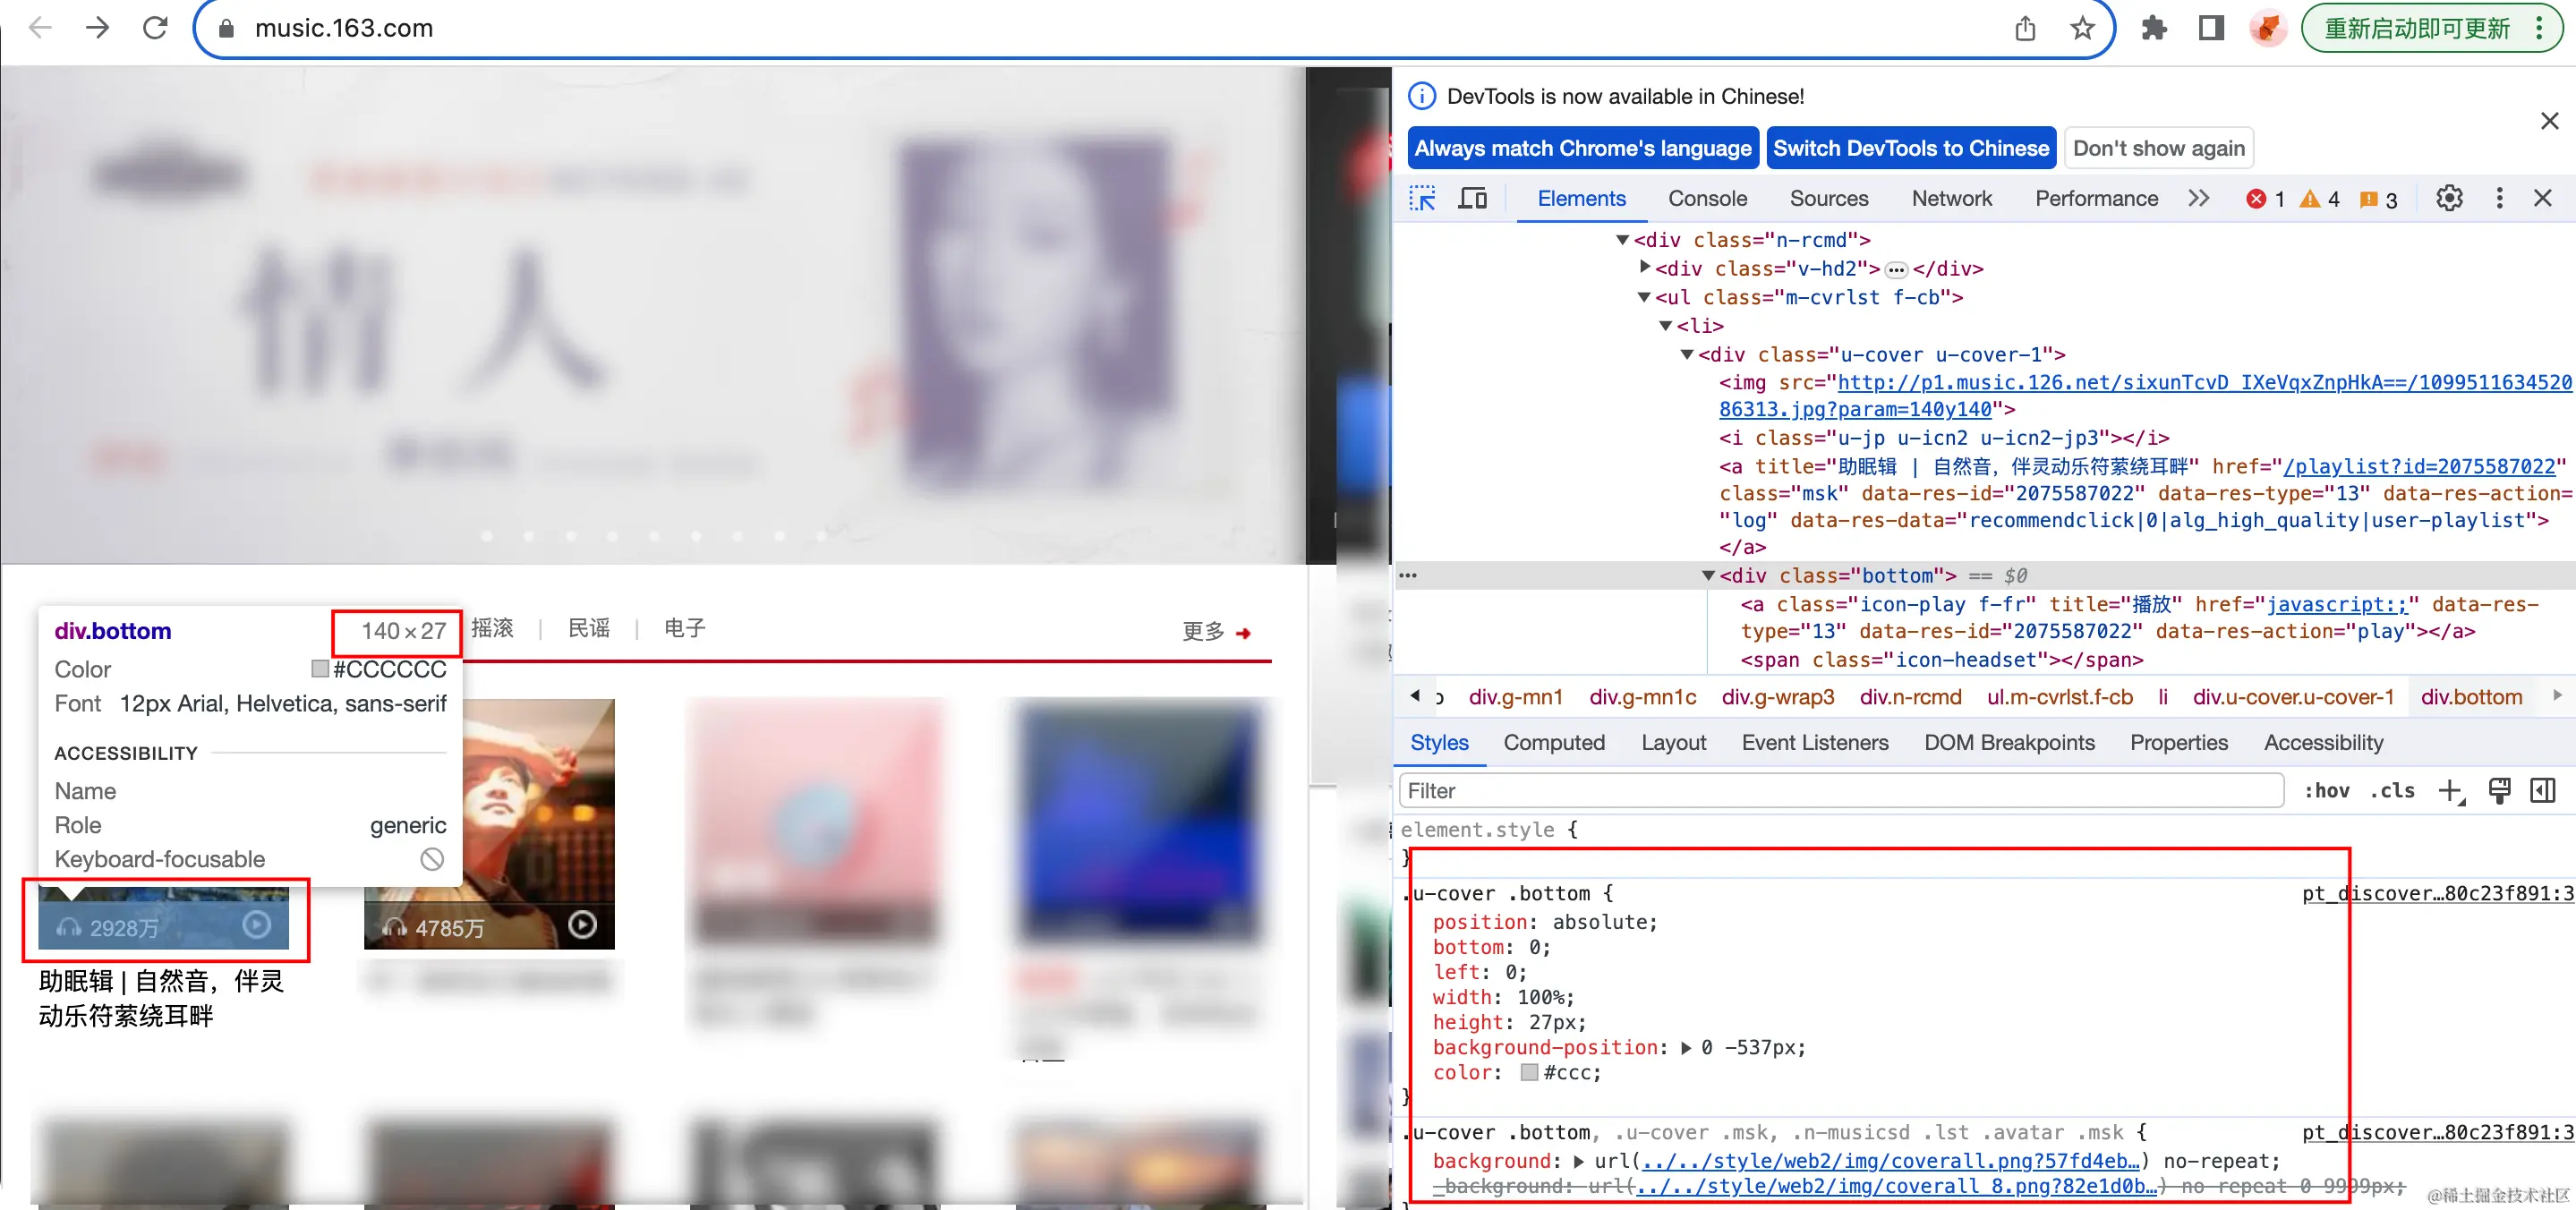Select ul.m-cvrlst.f-cb in breadcrumb
Viewport: 2576px width, 1210px height.
point(2059,696)
